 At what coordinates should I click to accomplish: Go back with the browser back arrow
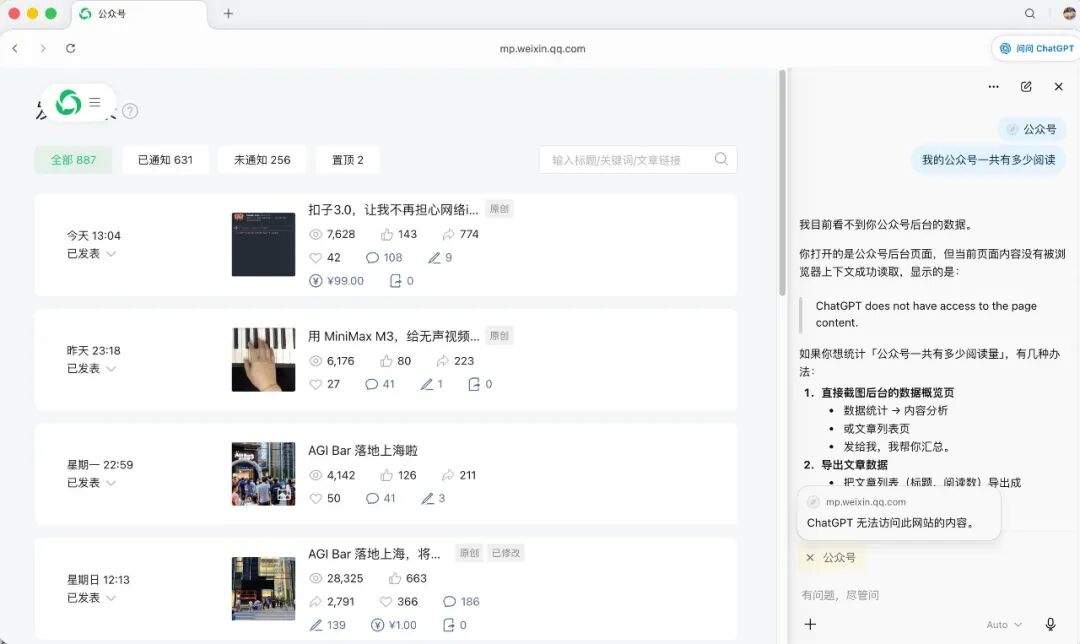(x=15, y=48)
